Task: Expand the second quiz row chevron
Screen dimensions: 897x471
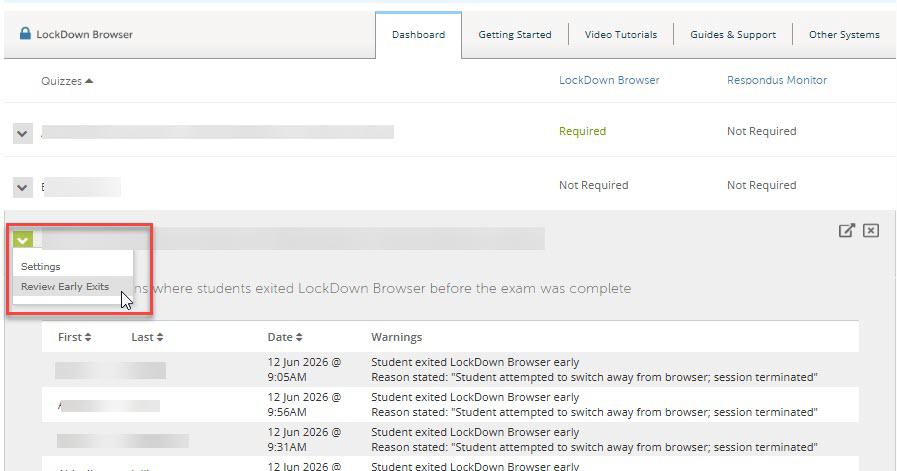Action: click(x=22, y=187)
